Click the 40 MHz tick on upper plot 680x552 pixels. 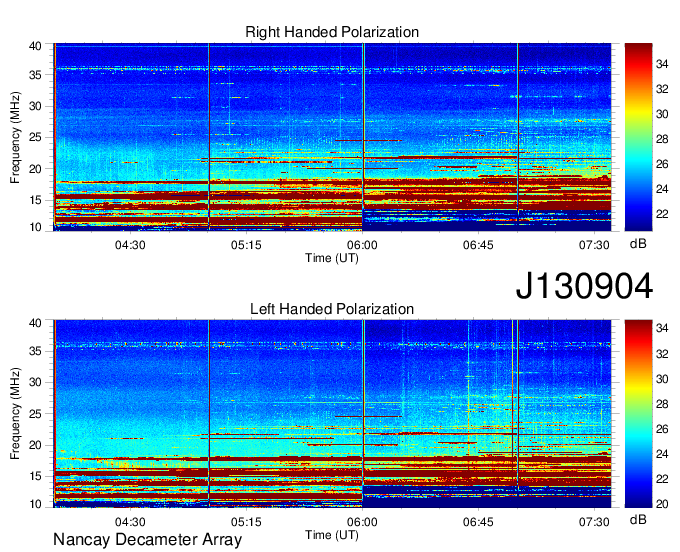(36, 46)
